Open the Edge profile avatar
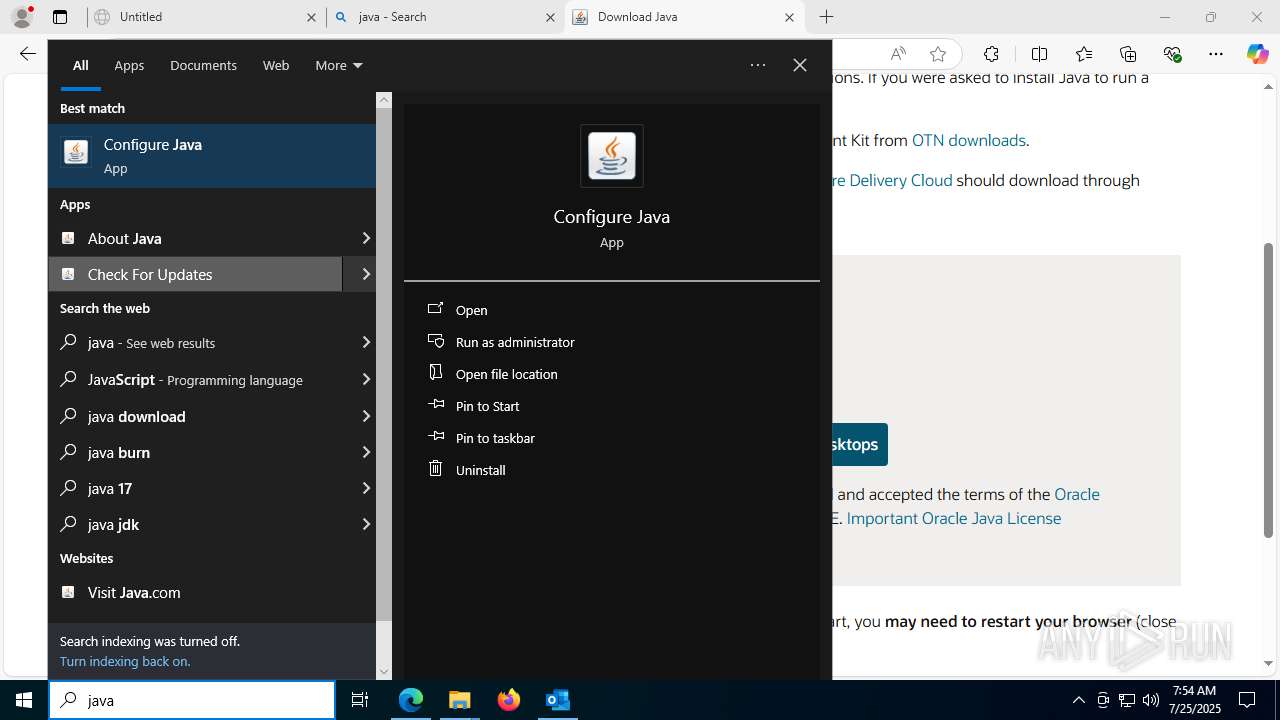Screen dimensions: 1280x720 click(22, 17)
